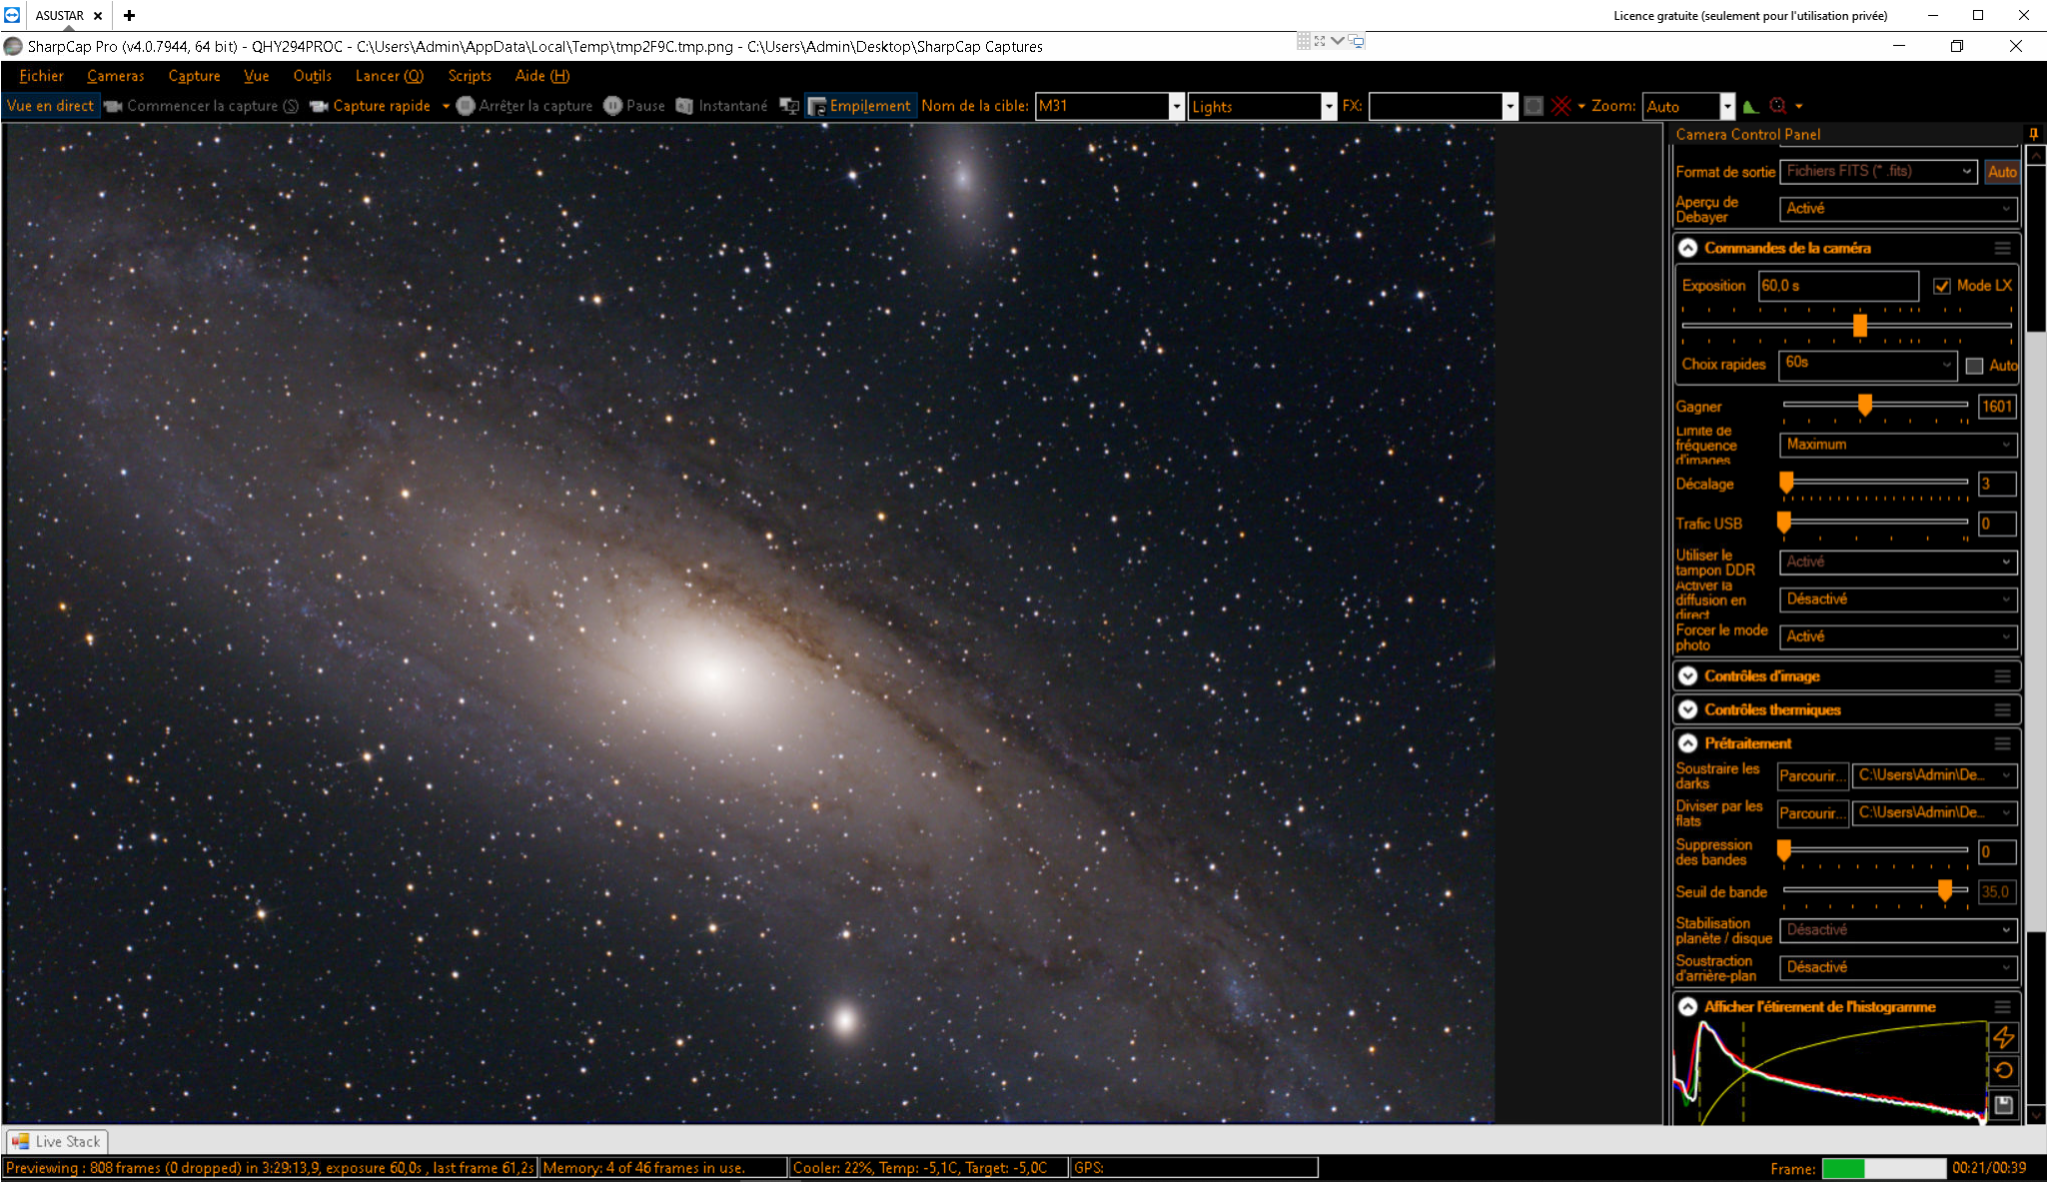
Task: Open the Outils menu
Action: [x=312, y=76]
